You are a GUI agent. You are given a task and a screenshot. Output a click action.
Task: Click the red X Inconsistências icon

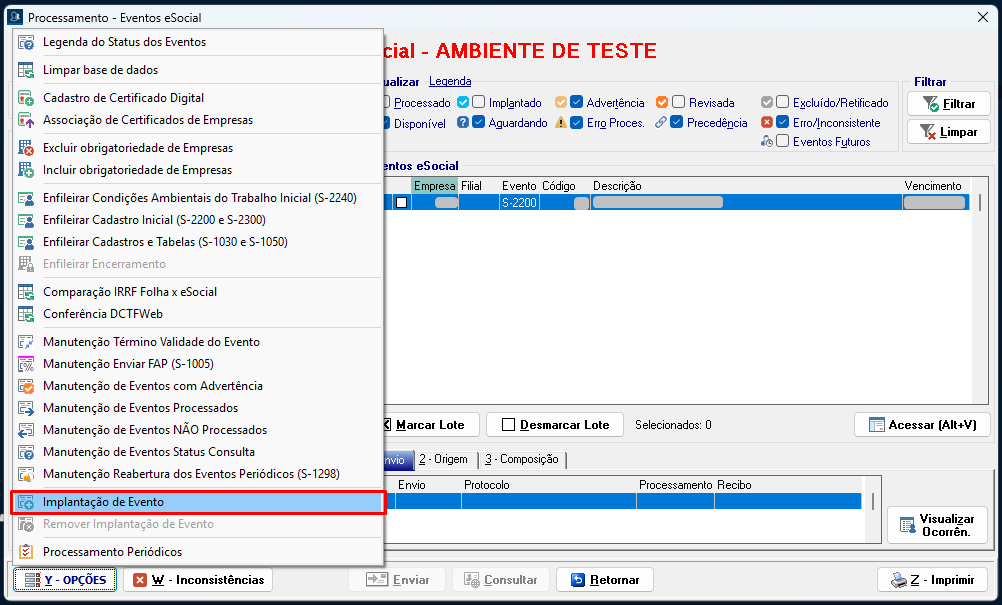coord(140,580)
